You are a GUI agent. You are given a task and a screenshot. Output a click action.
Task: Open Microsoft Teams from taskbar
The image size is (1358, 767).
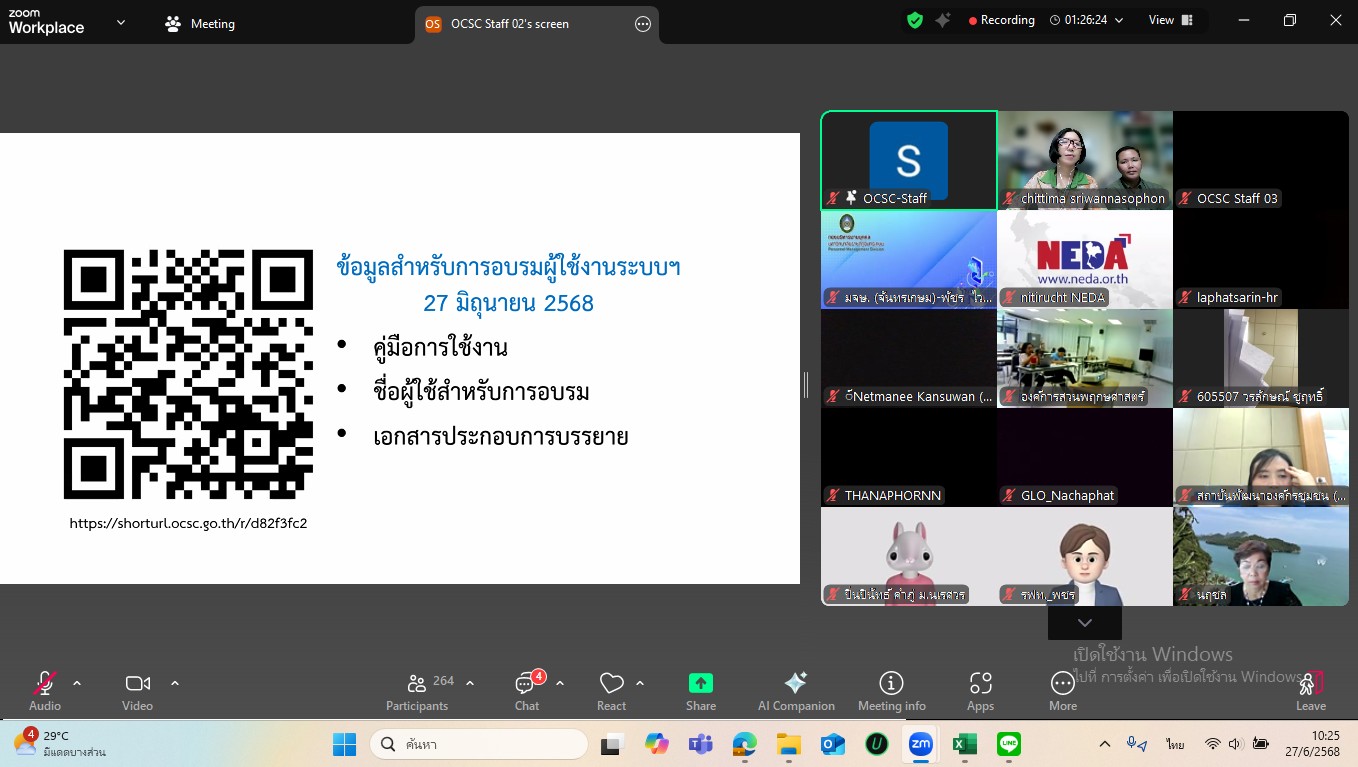click(x=700, y=744)
